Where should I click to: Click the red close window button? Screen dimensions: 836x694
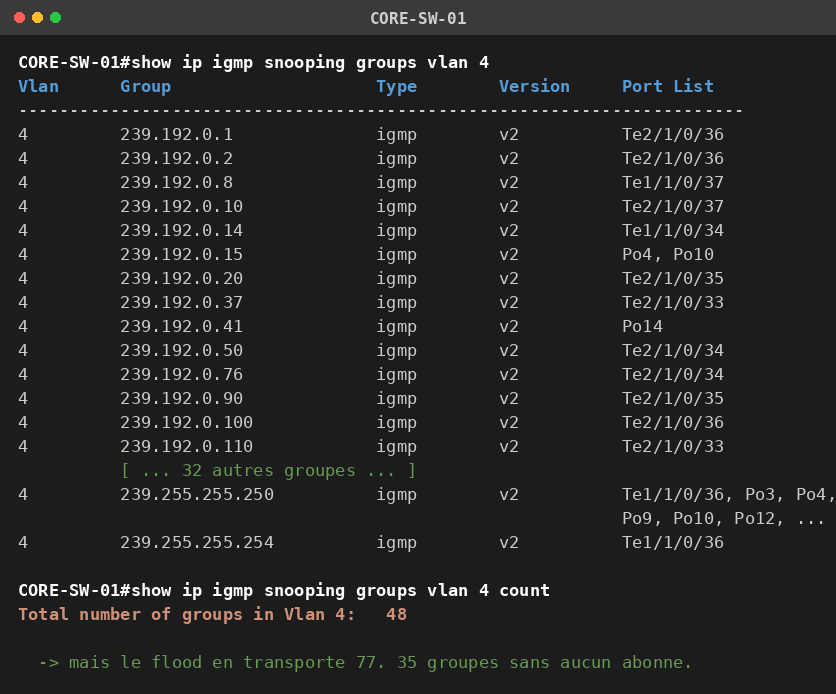20,18
